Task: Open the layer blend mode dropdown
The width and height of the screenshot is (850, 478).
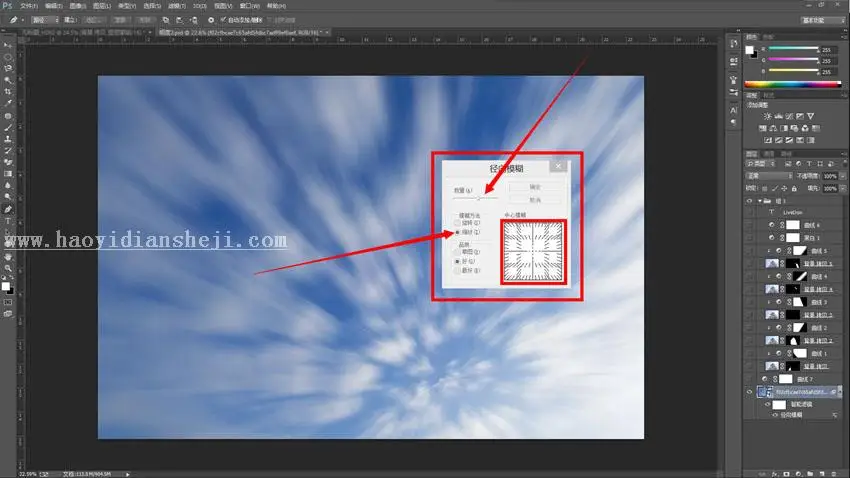Action: pos(769,176)
